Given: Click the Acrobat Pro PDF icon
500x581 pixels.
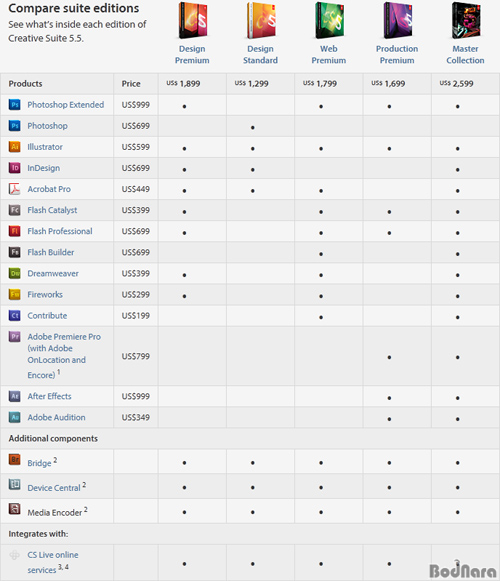Looking at the screenshot, I should point(14,189).
